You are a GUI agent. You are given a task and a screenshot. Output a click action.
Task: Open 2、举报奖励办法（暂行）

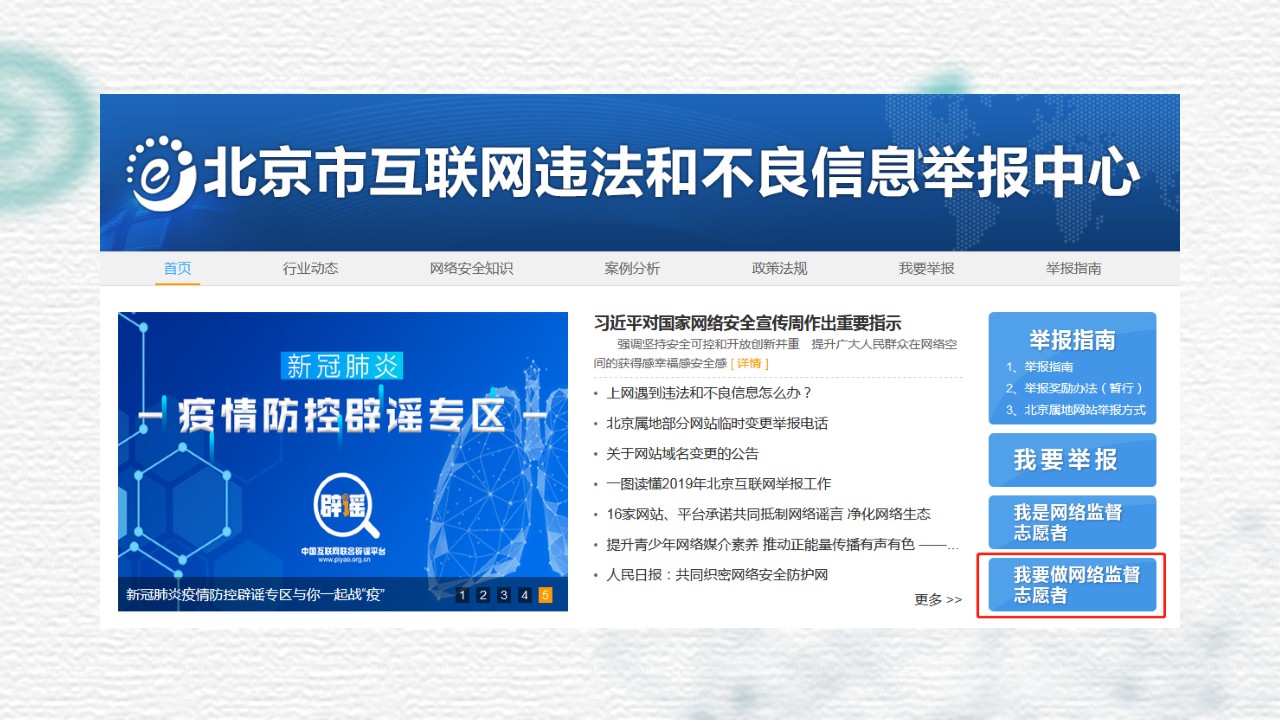(1074, 388)
